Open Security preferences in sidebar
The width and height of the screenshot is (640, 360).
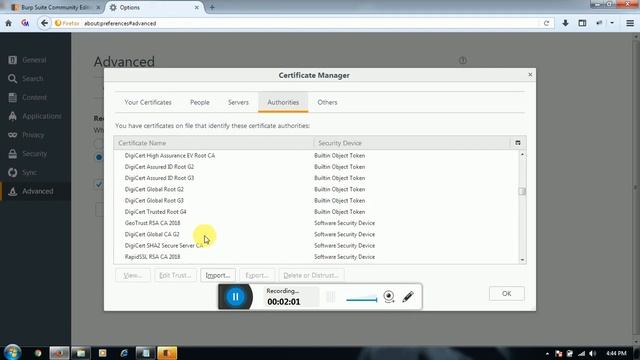36,153
